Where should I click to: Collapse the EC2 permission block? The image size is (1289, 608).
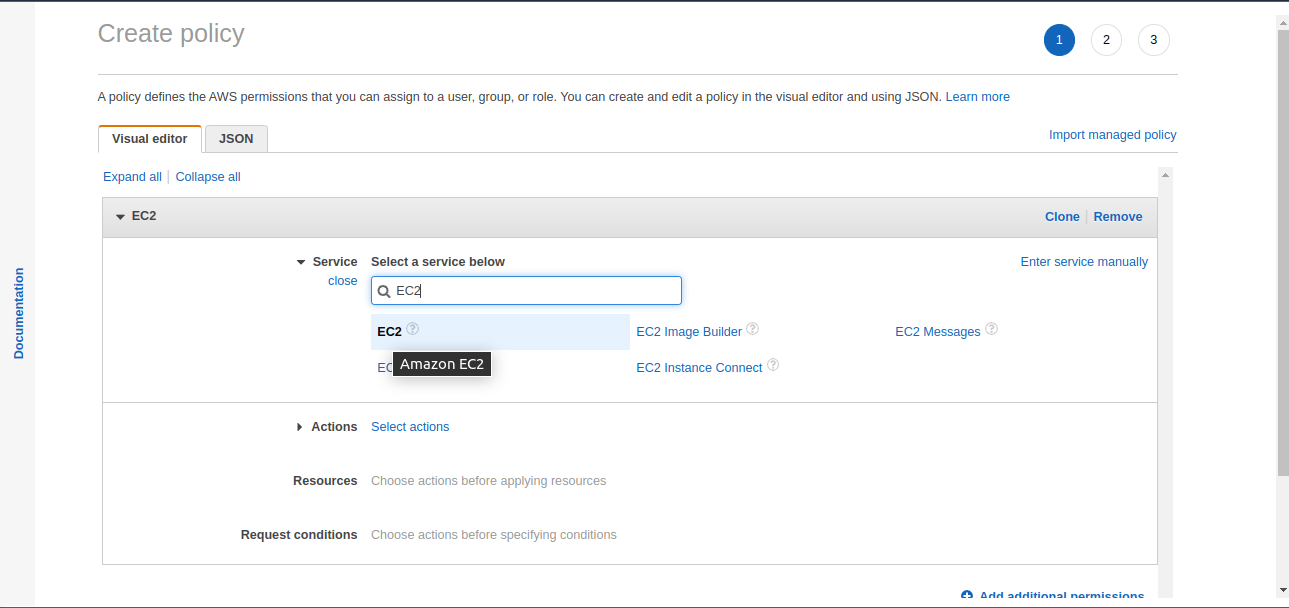click(120, 217)
